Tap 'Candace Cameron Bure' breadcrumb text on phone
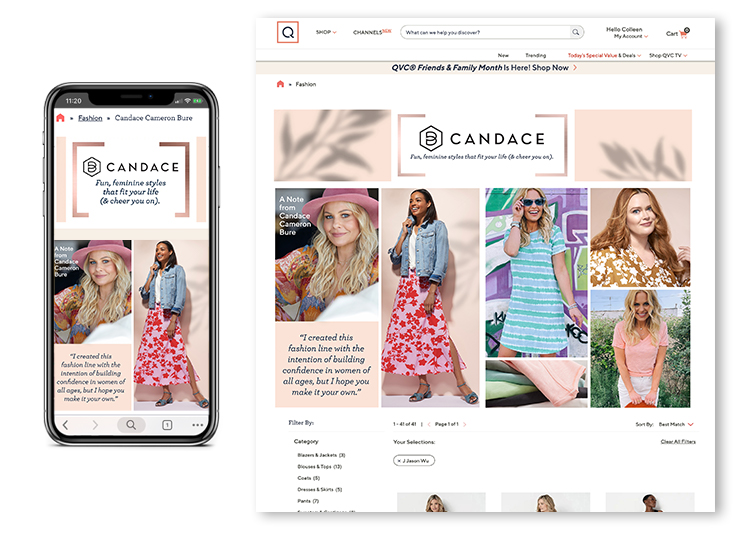 (153, 118)
